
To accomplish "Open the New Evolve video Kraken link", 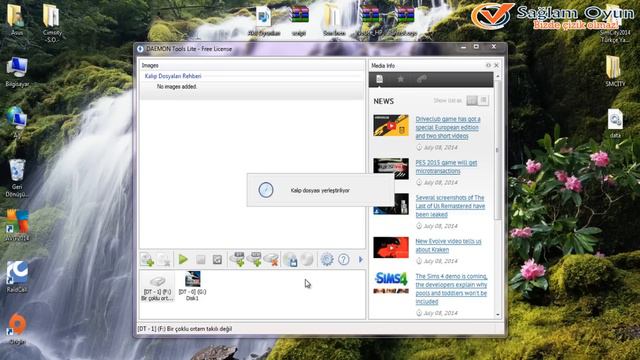I will pyautogui.click(x=448, y=245).
